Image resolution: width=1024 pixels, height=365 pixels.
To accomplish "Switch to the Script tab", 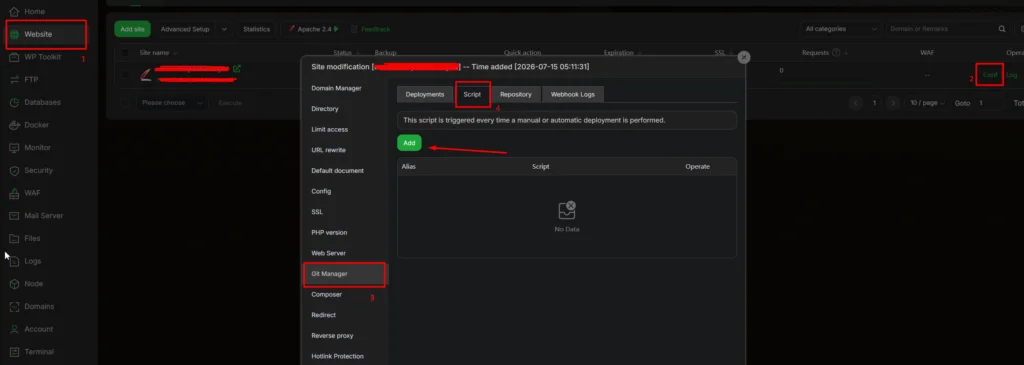I will coord(472,94).
